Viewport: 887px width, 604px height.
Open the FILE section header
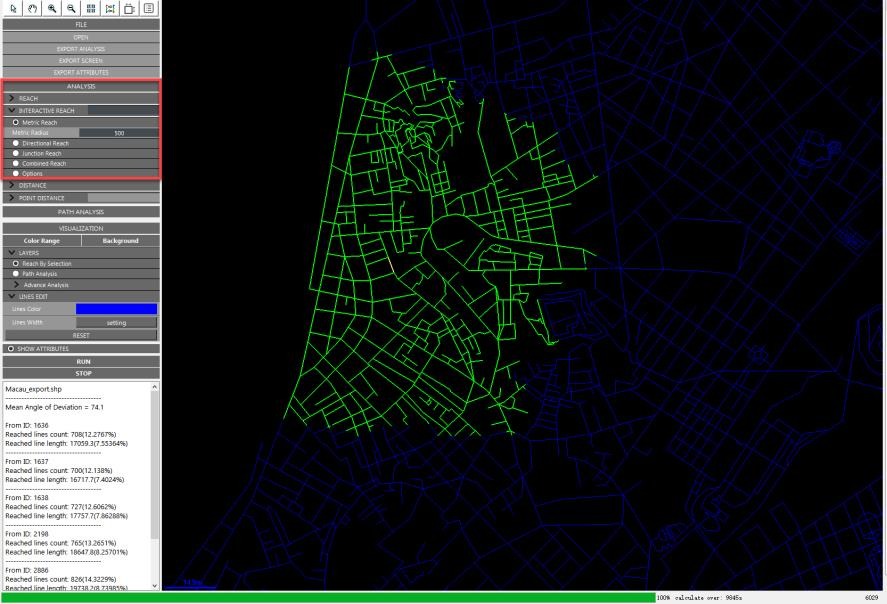tap(81, 25)
